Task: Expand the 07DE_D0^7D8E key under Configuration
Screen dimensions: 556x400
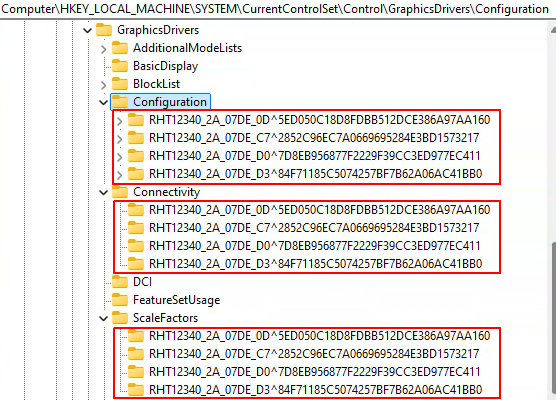Action: point(119,157)
